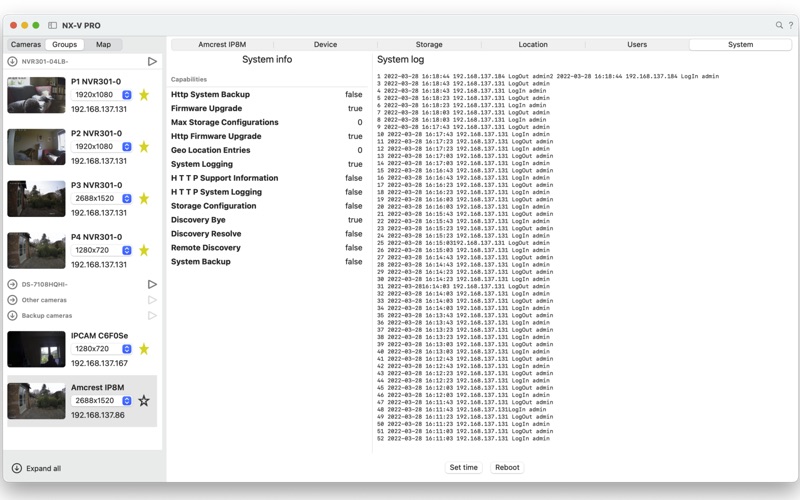
Task: Click play icon for Backup cameras
Action: [152, 315]
